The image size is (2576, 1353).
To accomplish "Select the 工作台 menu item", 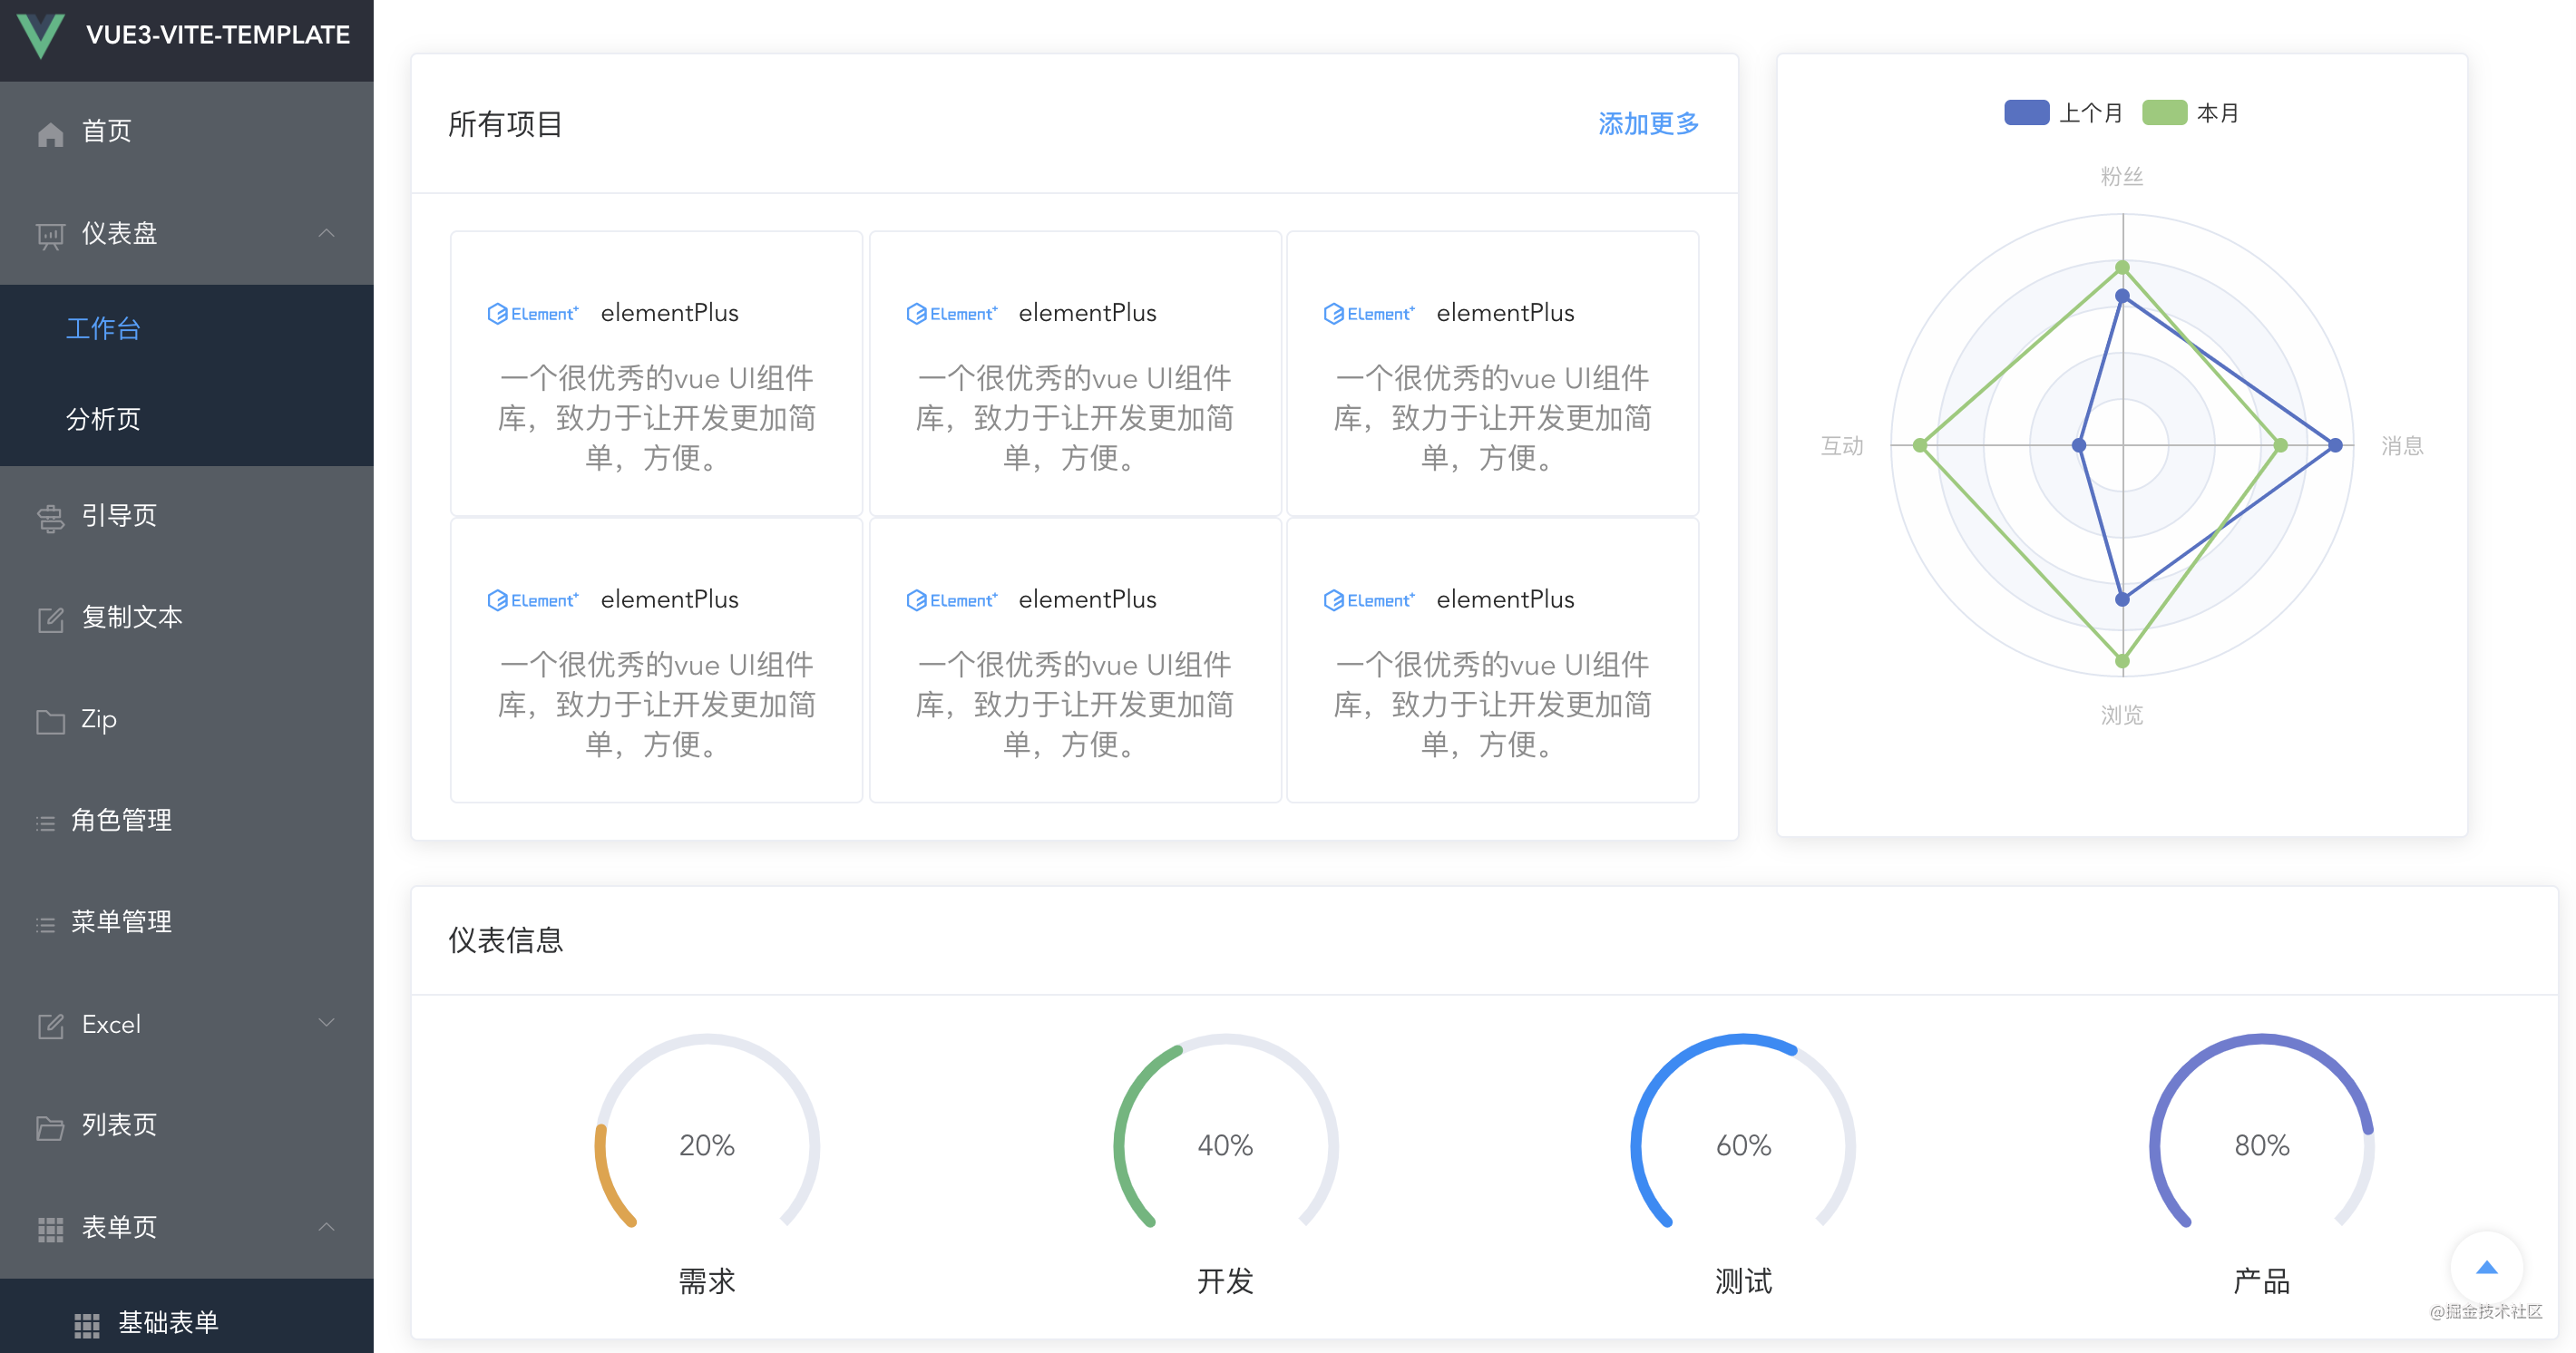I will (103, 328).
